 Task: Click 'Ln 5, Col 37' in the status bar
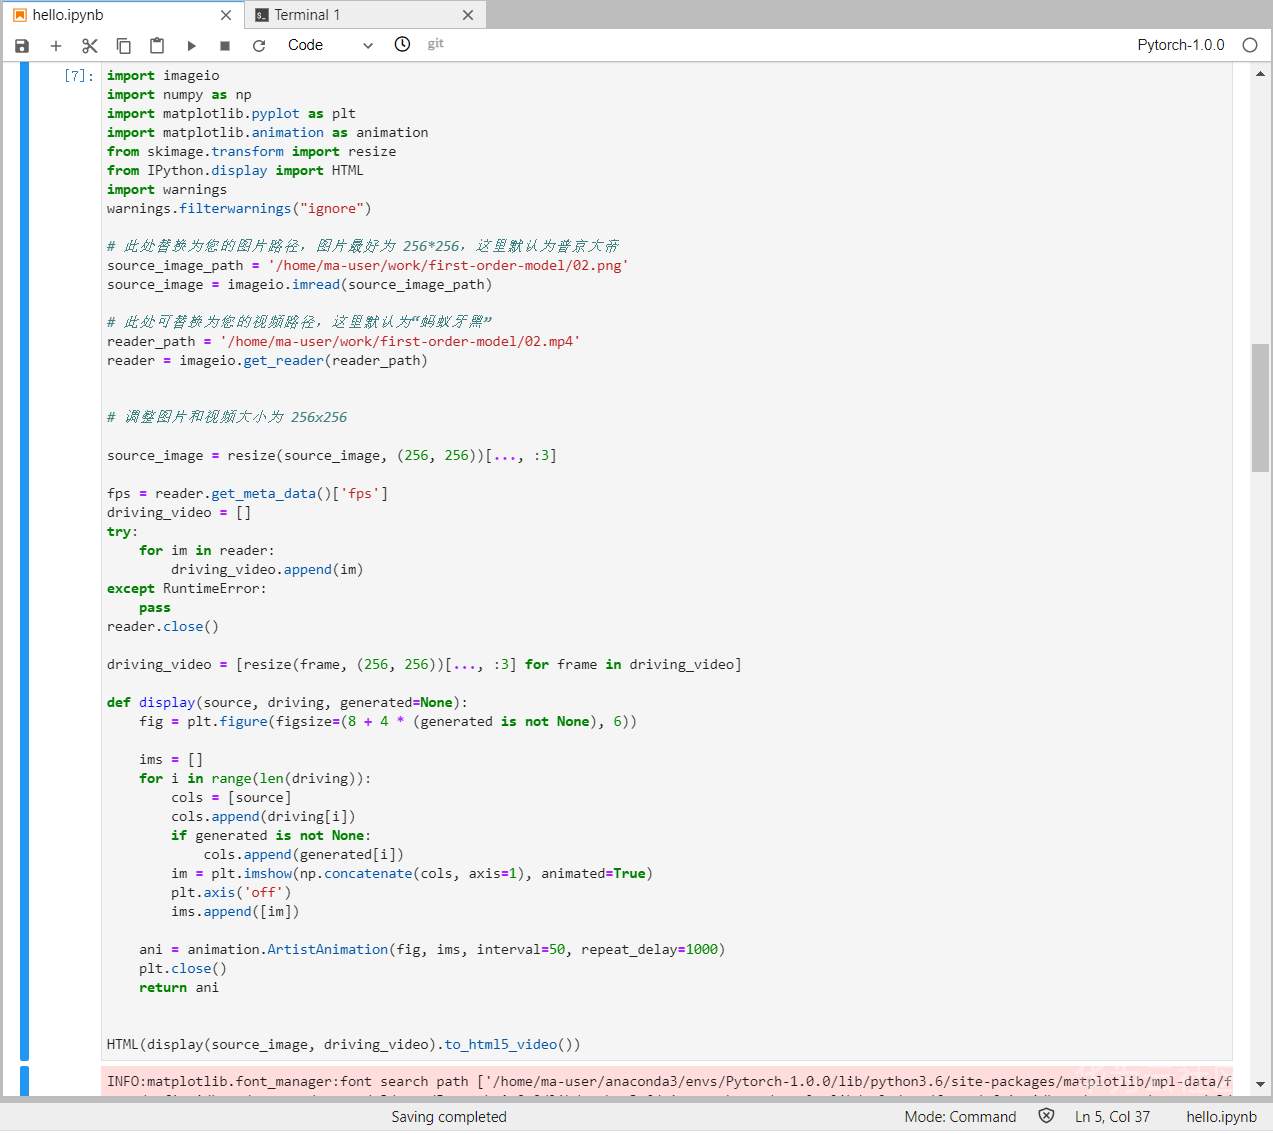(1112, 1117)
